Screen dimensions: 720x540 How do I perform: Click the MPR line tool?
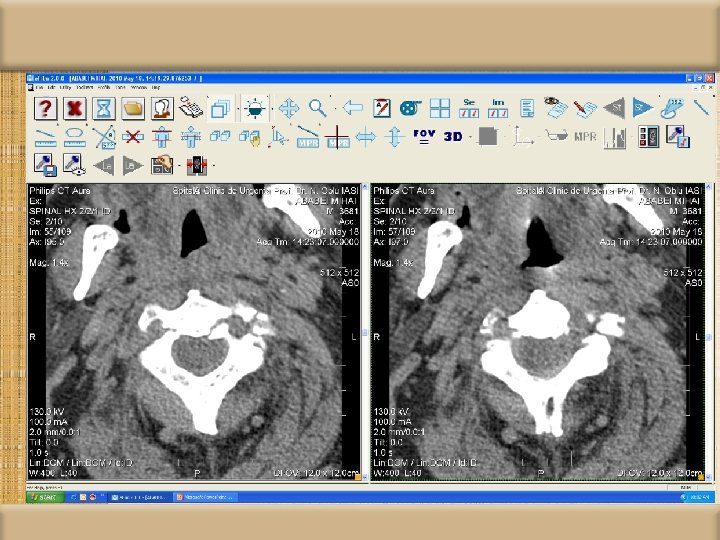click(x=308, y=137)
